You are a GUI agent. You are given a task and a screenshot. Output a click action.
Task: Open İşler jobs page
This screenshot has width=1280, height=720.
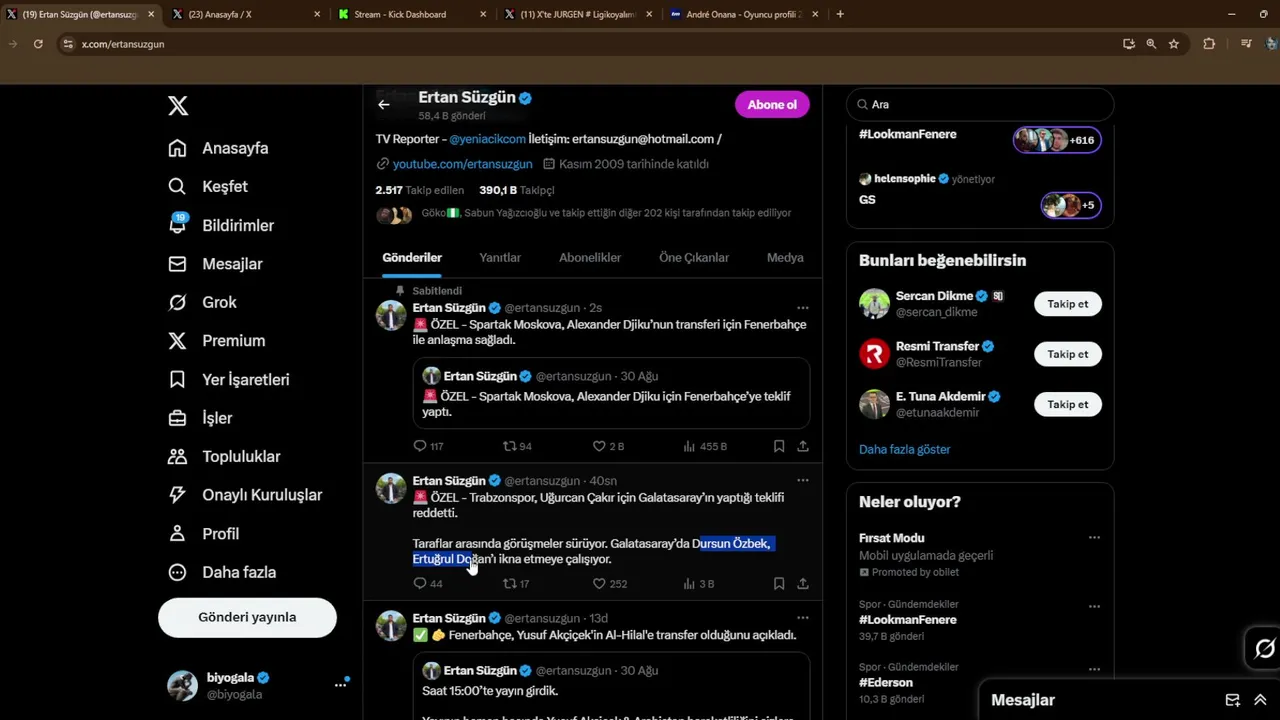click(x=200, y=418)
